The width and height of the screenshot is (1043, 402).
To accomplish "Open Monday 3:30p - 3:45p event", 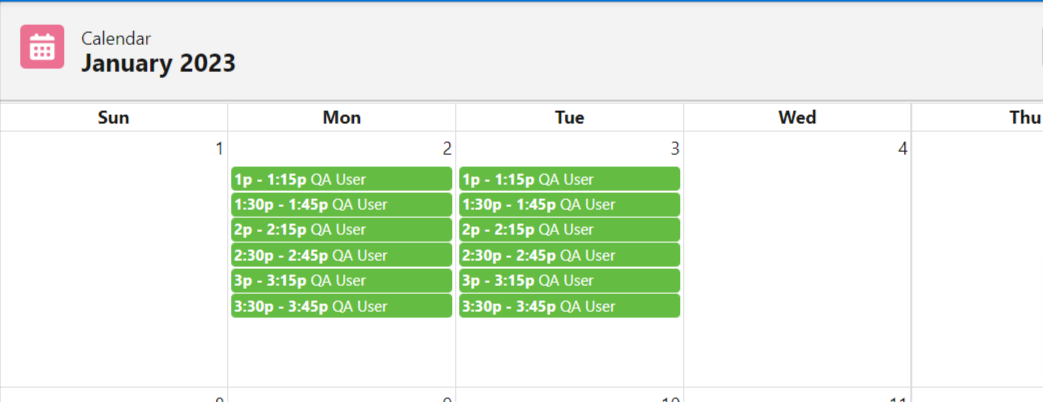I will (x=341, y=306).
